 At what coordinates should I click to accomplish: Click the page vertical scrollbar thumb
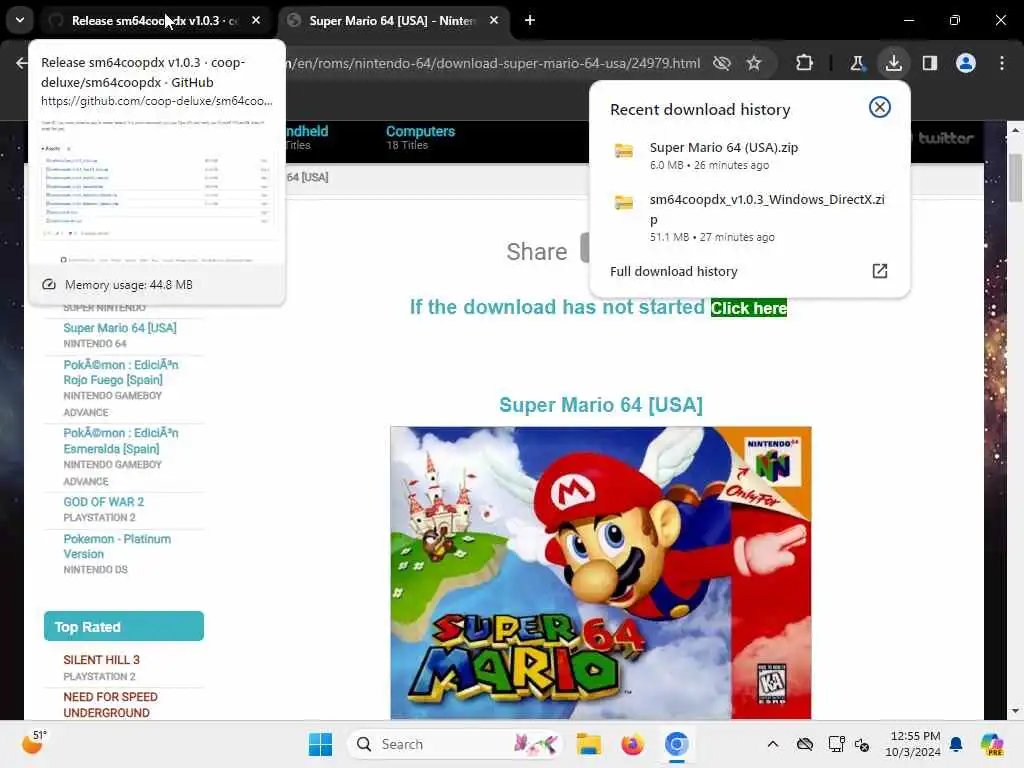[x=1015, y=178]
